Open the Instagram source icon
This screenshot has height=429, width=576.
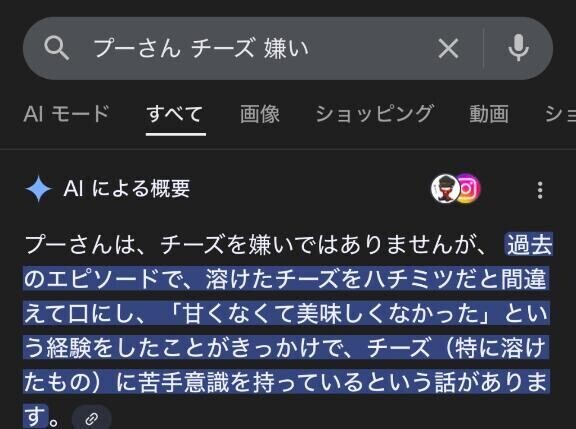pyautogui.click(x=469, y=189)
